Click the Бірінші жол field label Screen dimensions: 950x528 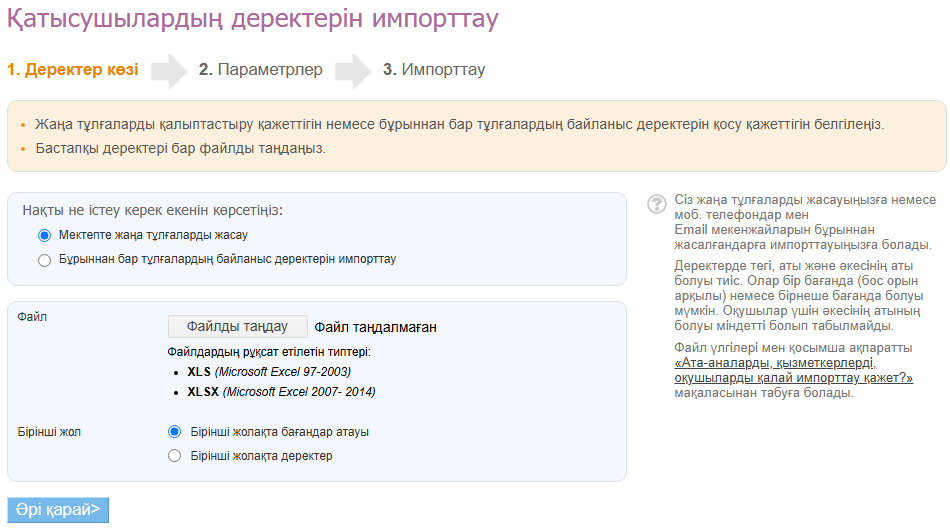49,432
